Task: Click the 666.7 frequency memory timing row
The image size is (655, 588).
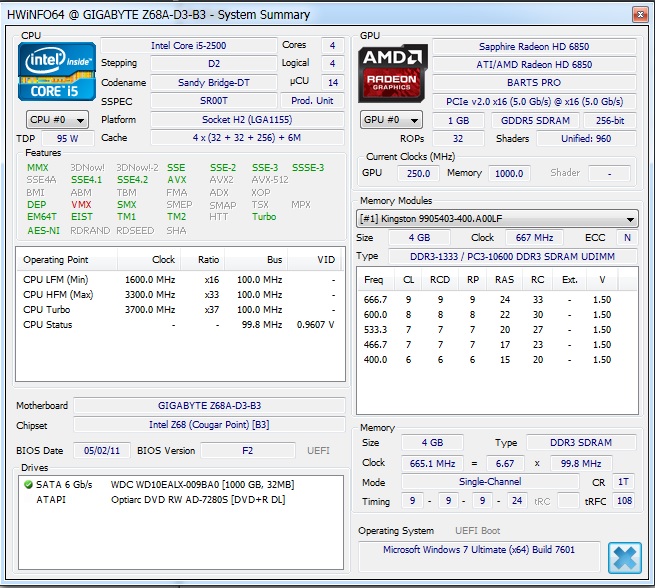Action: [490, 299]
